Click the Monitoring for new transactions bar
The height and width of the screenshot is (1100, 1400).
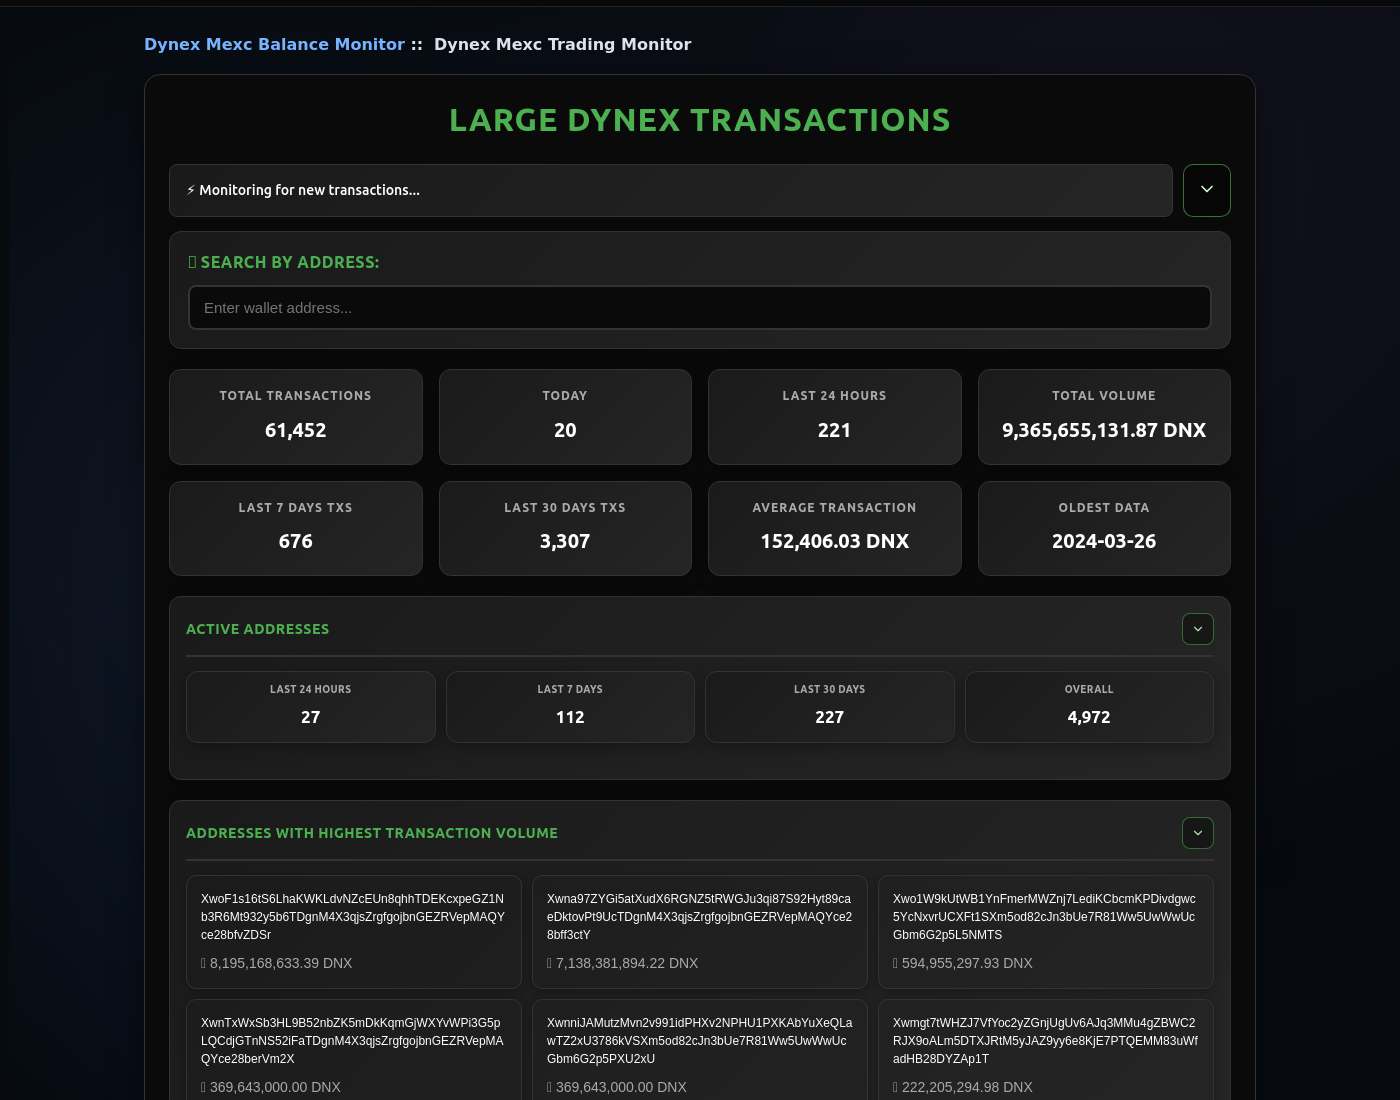point(671,190)
